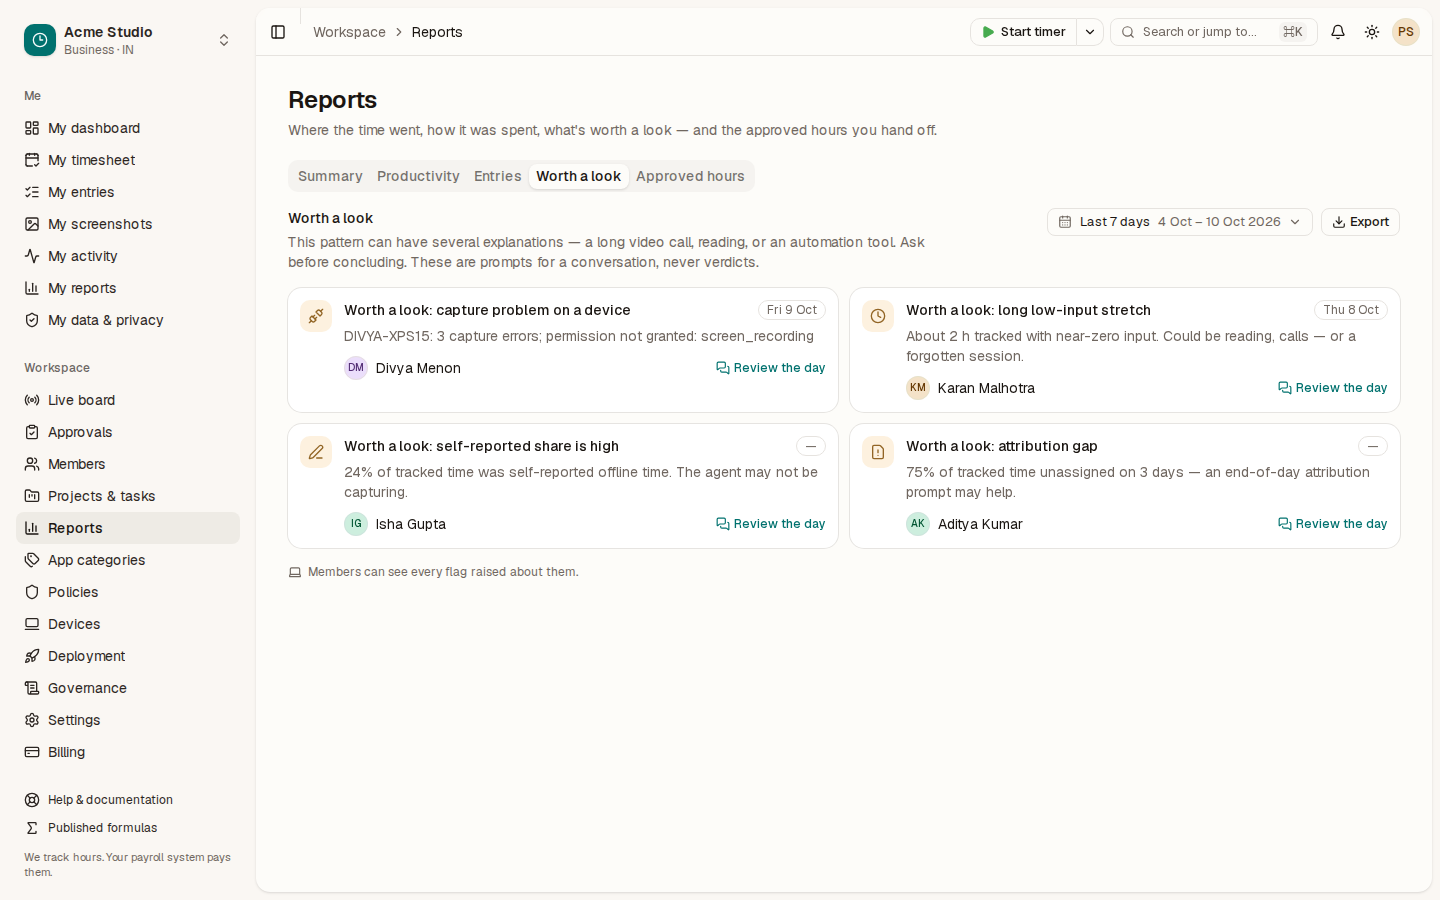Switch to the Summary tab
1440x900 pixels.
(330, 176)
